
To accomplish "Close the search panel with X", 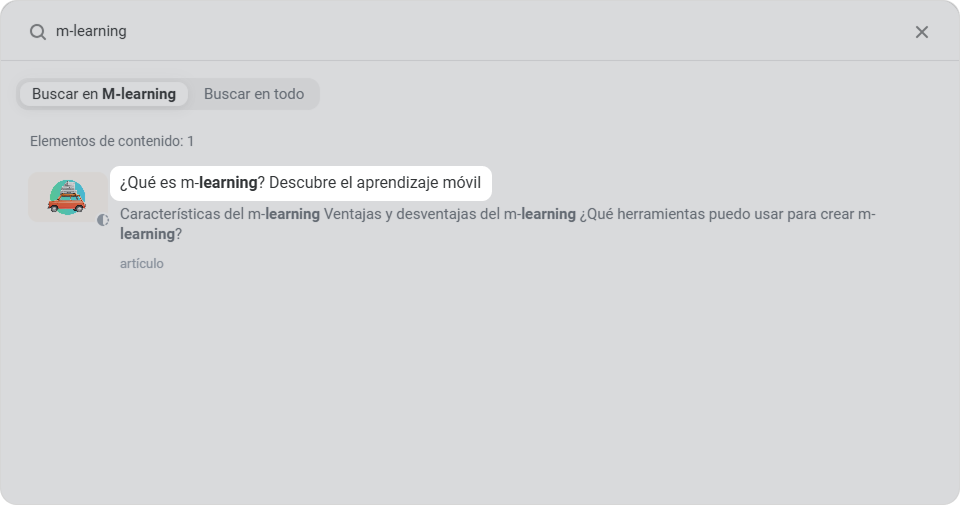I will click(x=922, y=32).
